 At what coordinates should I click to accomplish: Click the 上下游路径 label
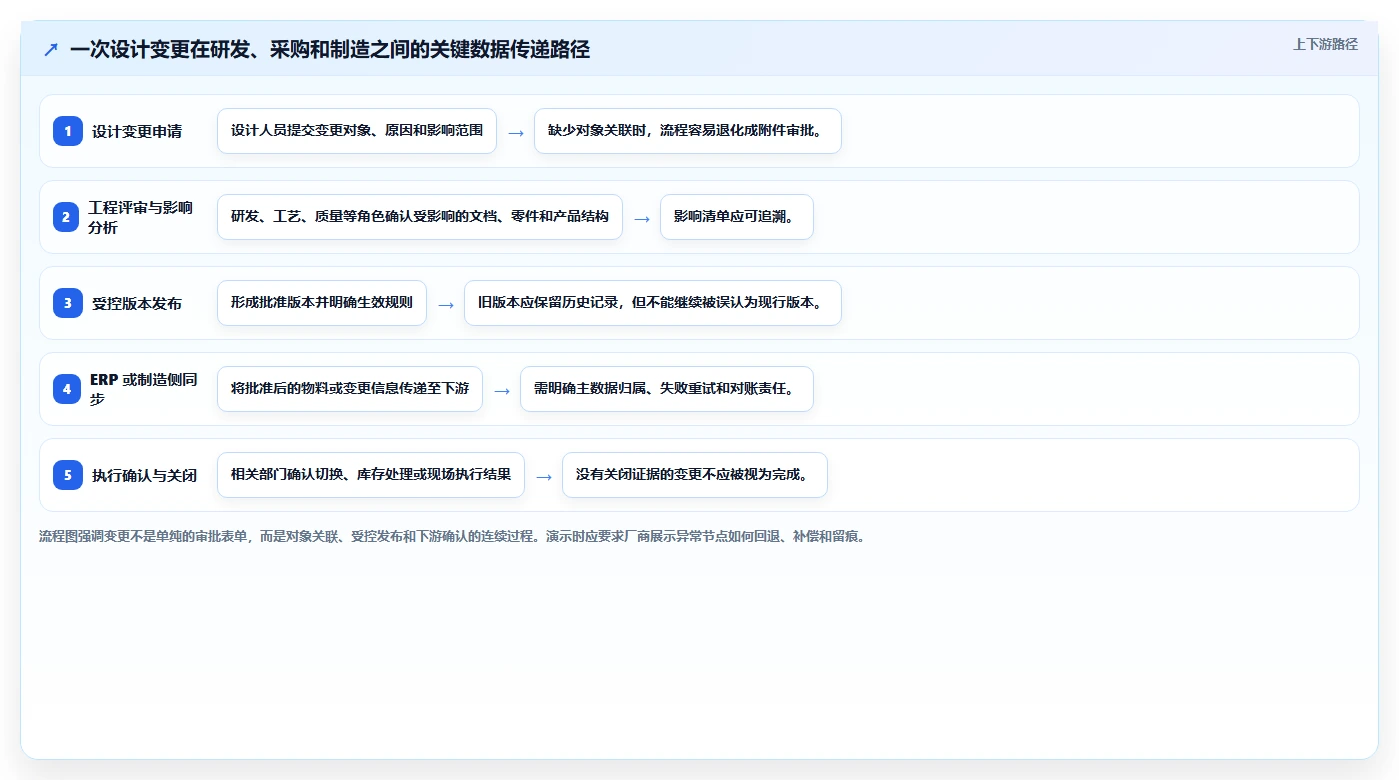(x=1325, y=44)
